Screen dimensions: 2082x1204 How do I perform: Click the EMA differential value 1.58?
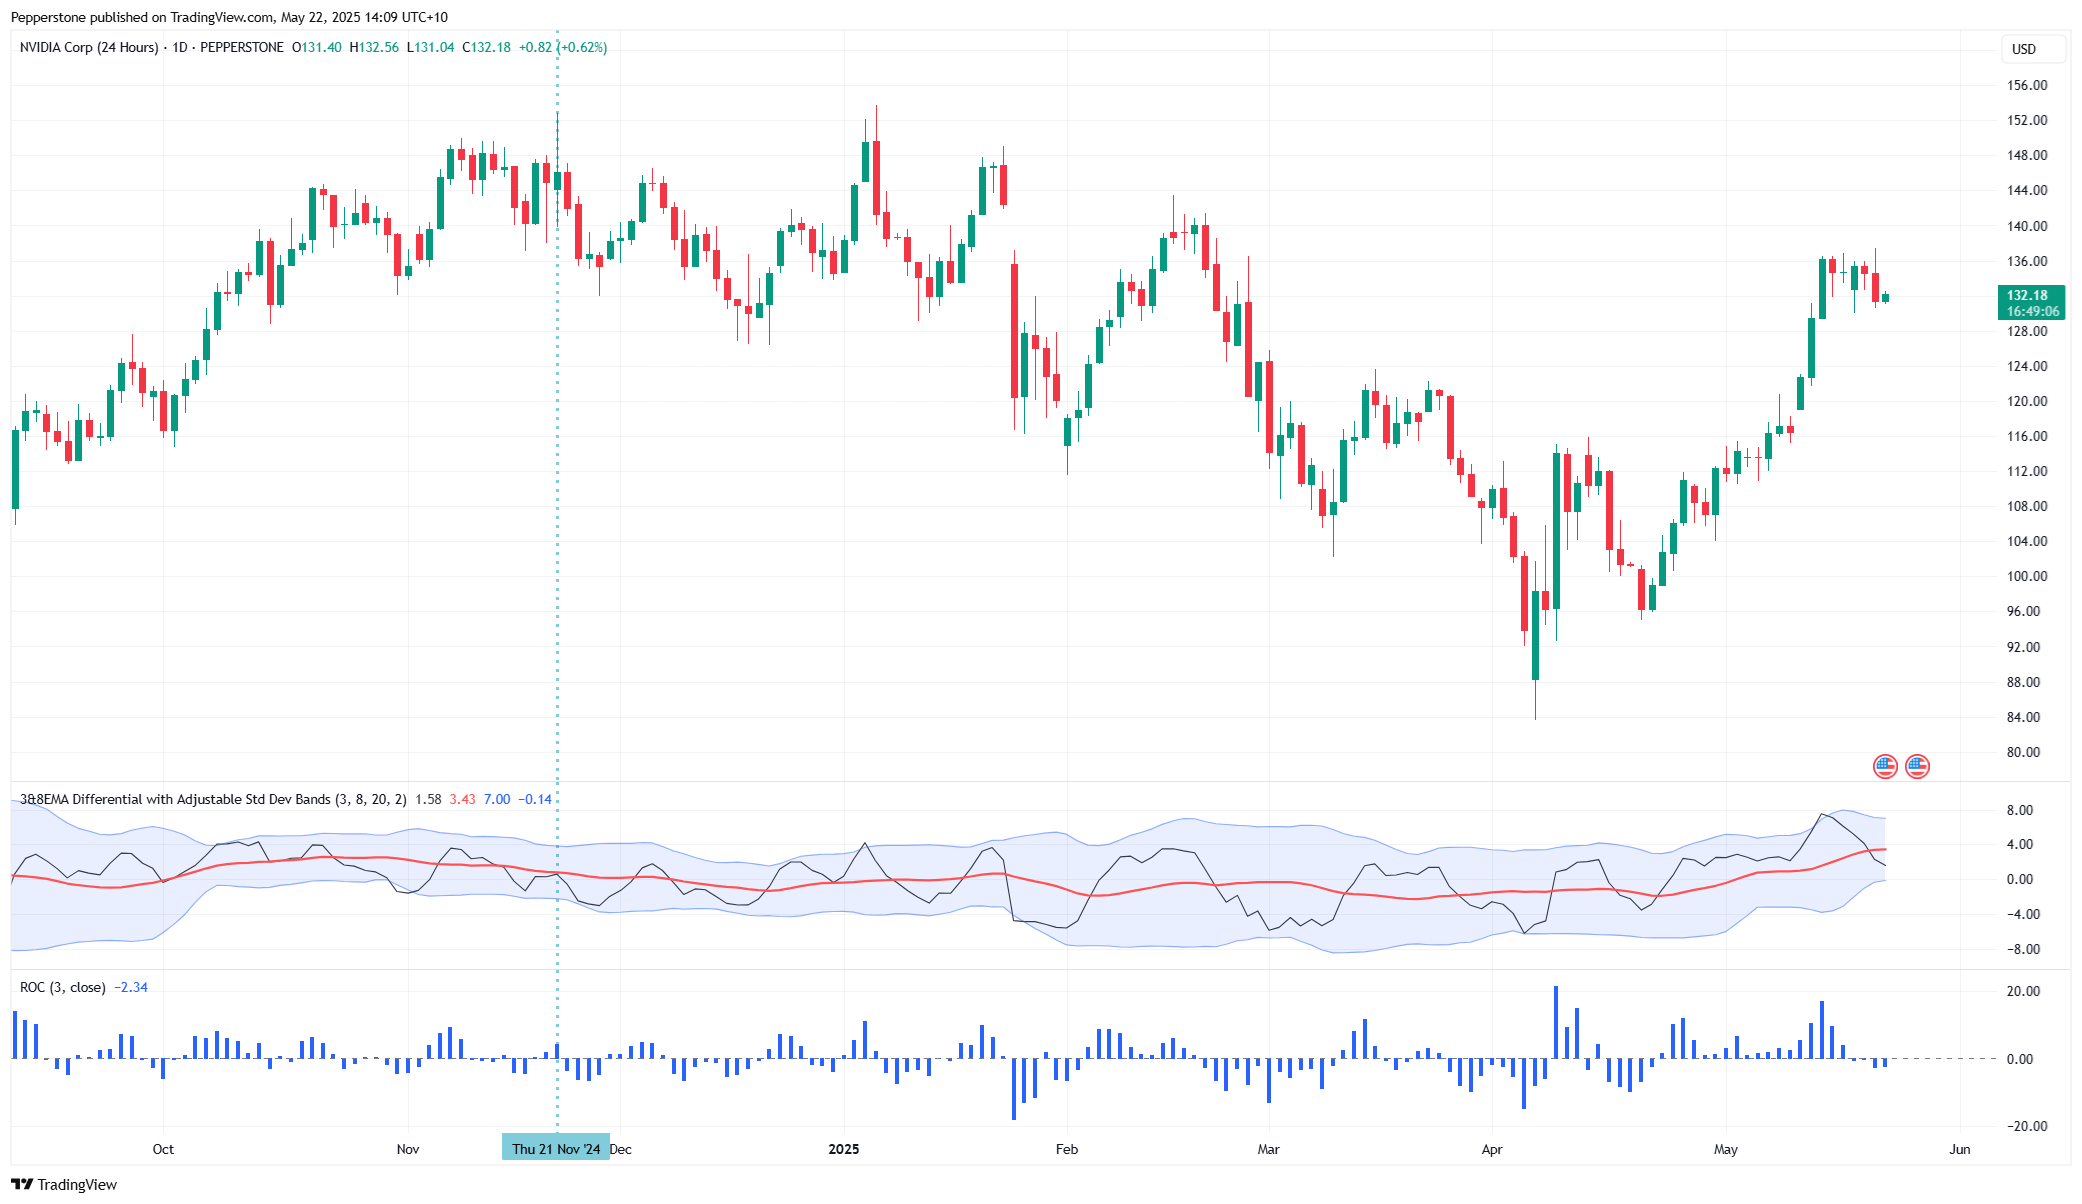tap(428, 799)
